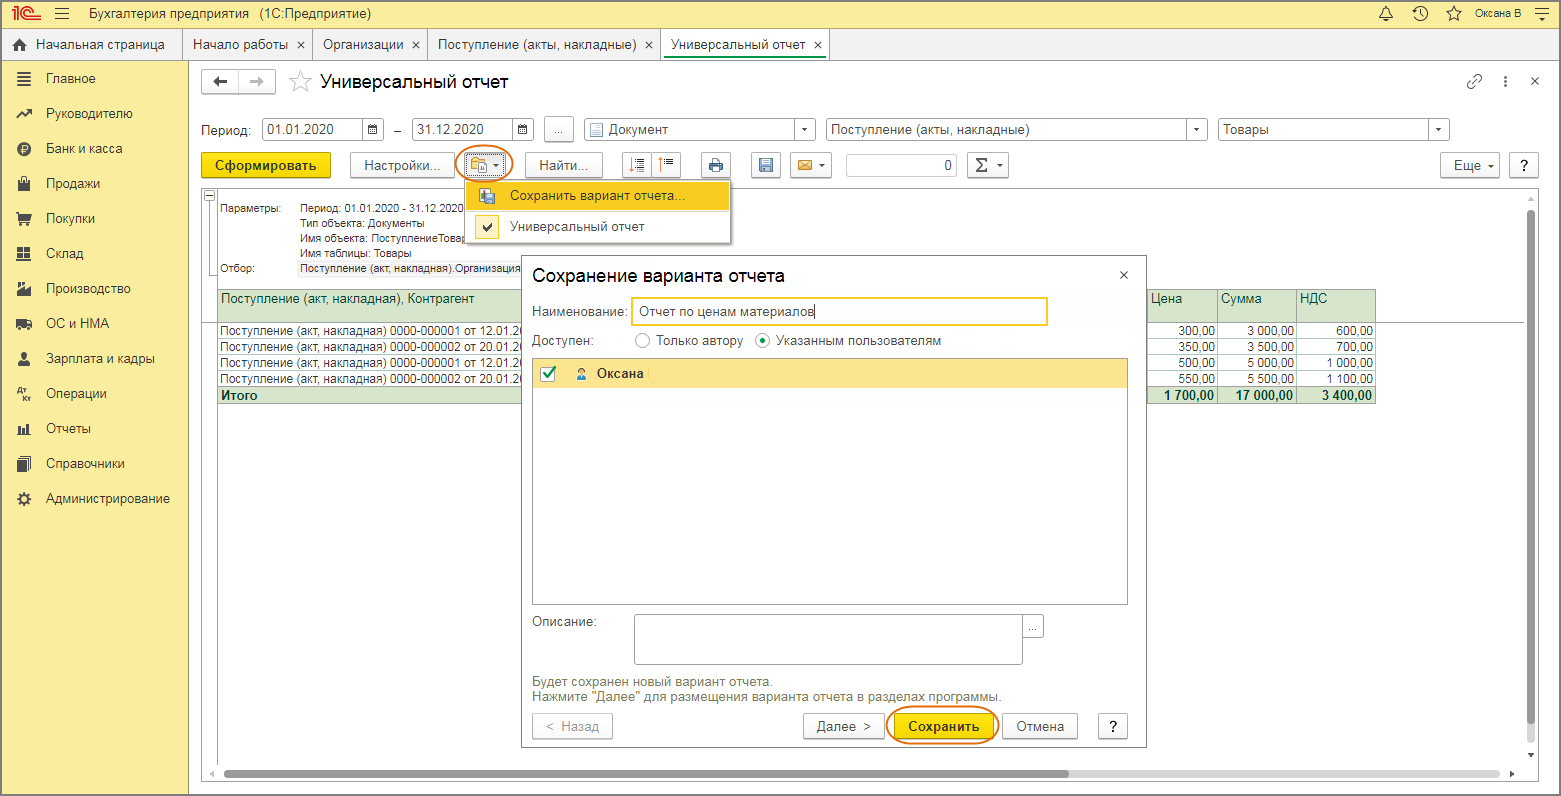Click the Наименование text field

tap(838, 312)
